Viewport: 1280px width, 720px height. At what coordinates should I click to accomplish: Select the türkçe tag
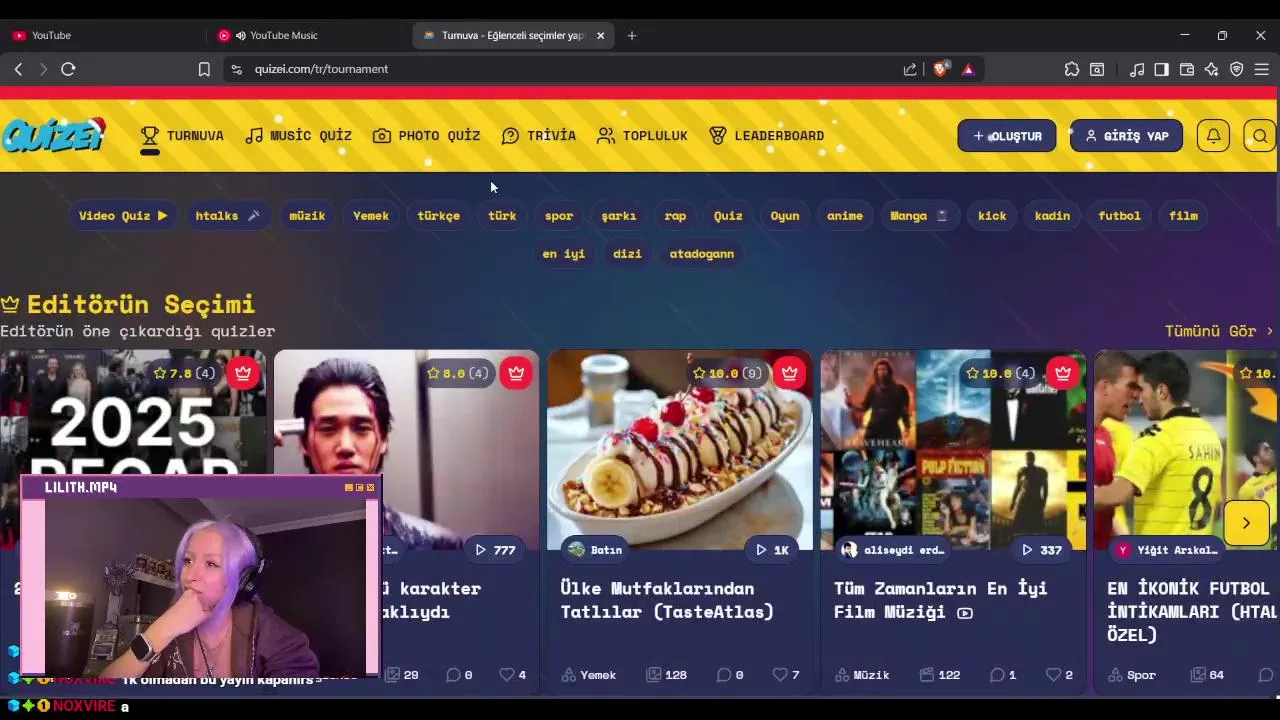pos(439,216)
